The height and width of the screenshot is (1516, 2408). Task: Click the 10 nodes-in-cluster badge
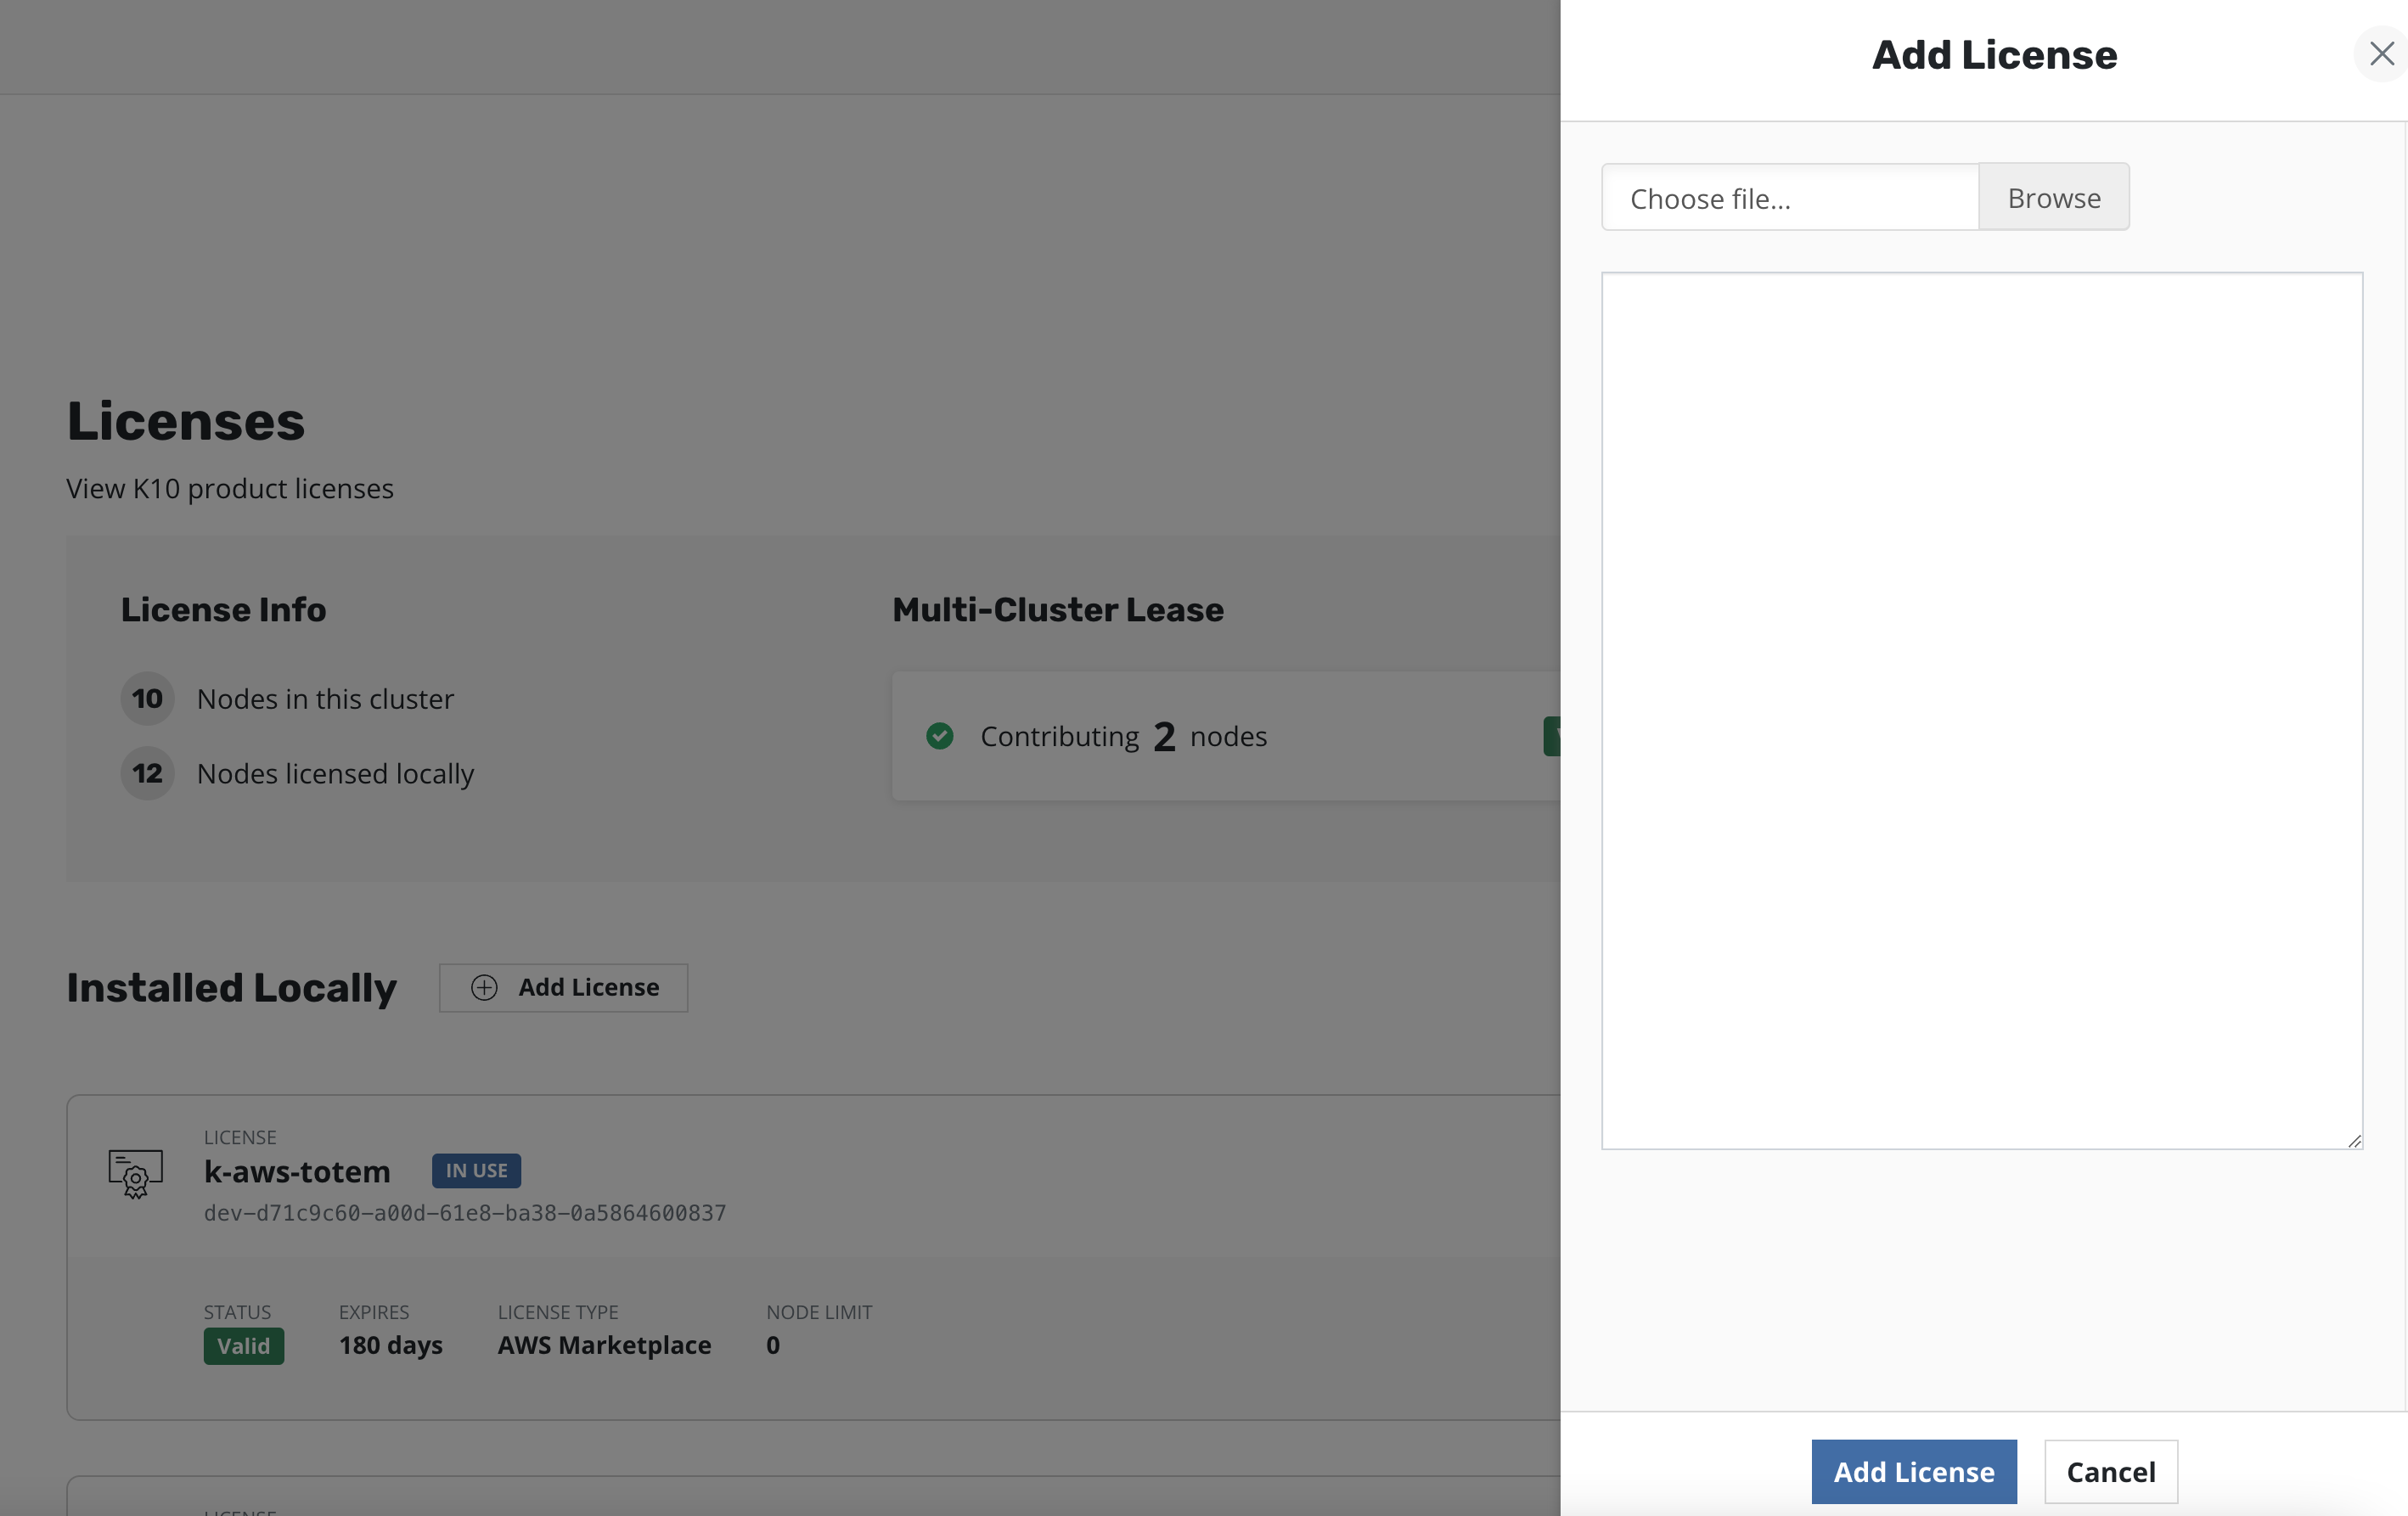[x=146, y=699]
